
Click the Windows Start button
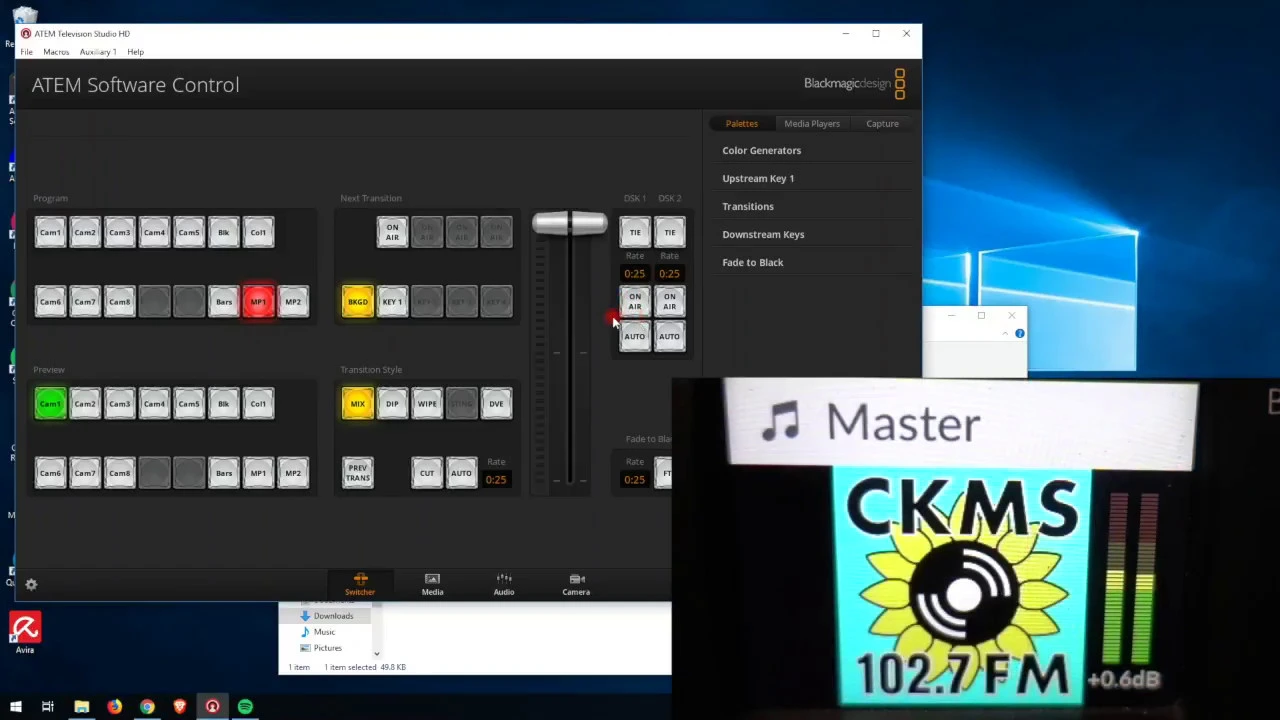tap(16, 707)
